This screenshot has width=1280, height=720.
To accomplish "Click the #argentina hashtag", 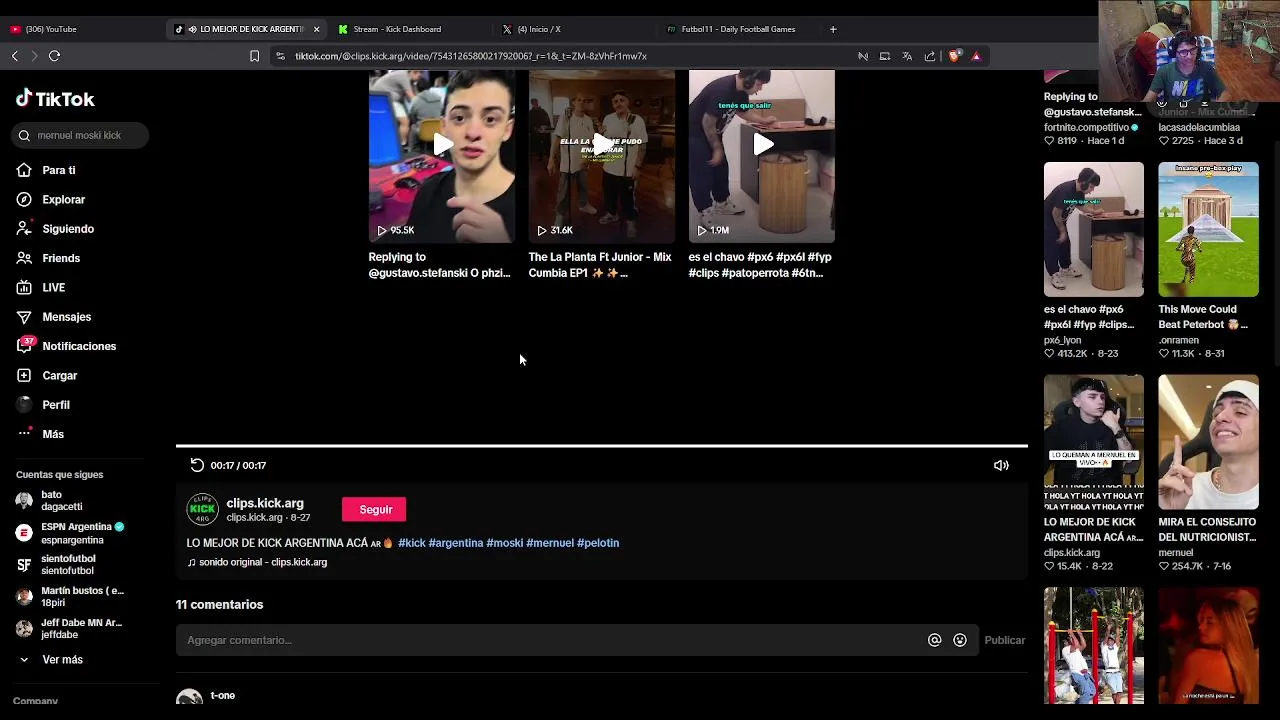I will 456,543.
